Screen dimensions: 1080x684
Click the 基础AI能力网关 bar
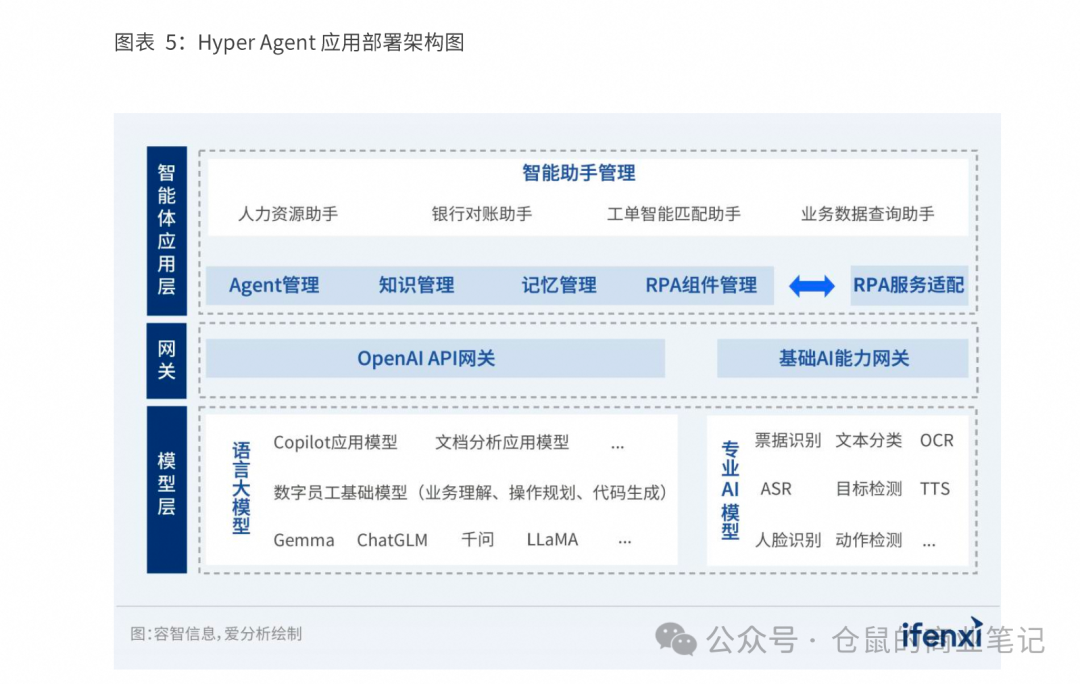[842, 358]
